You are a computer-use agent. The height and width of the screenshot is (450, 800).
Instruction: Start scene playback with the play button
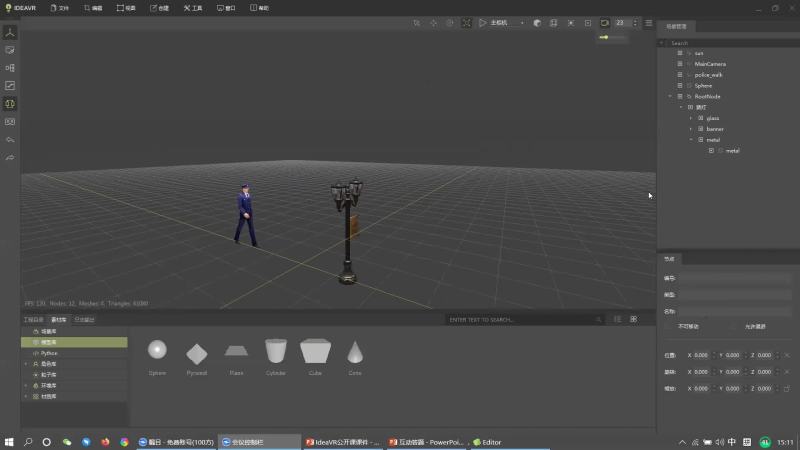click(x=482, y=23)
